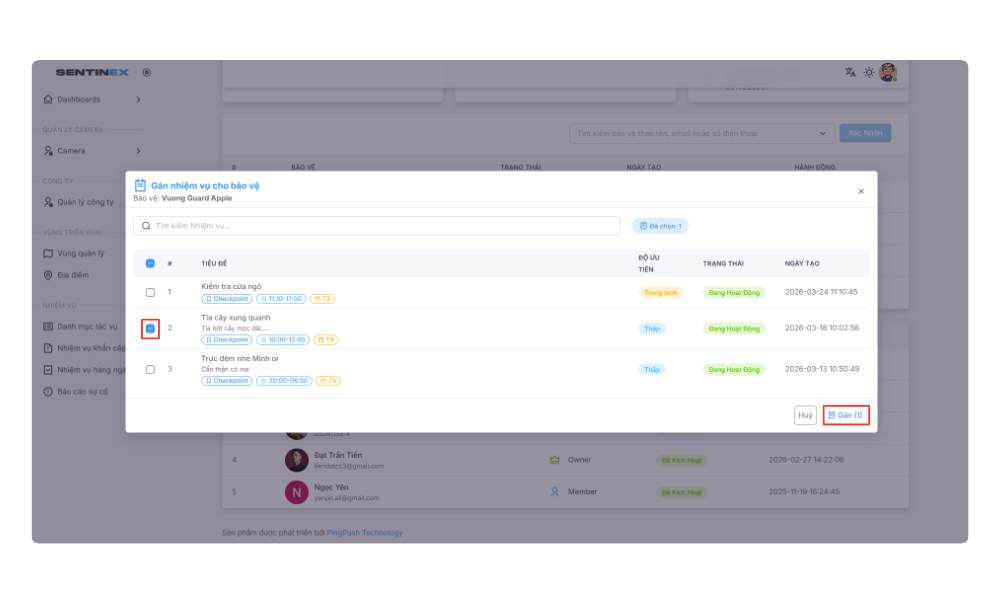Click the Gán (1) assign button

click(x=845, y=415)
